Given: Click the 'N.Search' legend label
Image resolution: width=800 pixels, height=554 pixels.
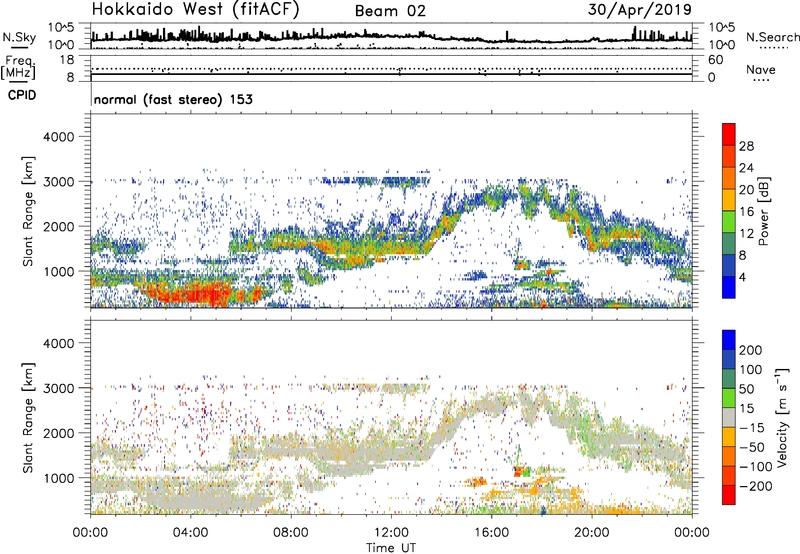Looking at the screenshot, I should point(772,37).
